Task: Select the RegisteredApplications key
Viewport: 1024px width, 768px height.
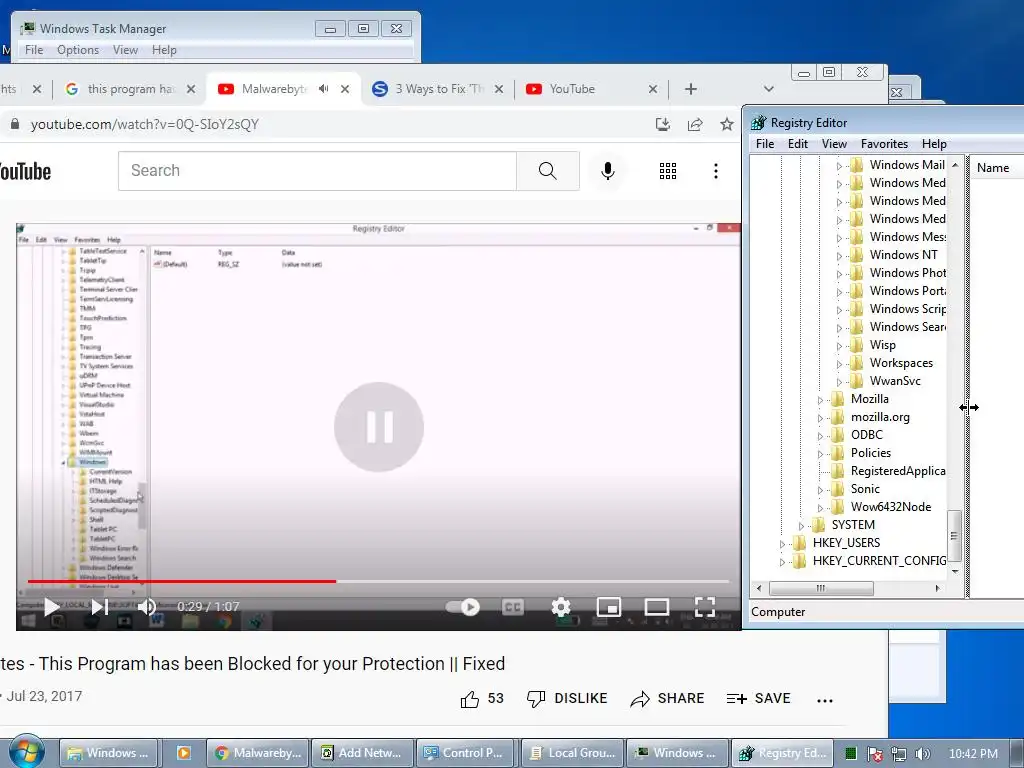Action: coord(898,471)
